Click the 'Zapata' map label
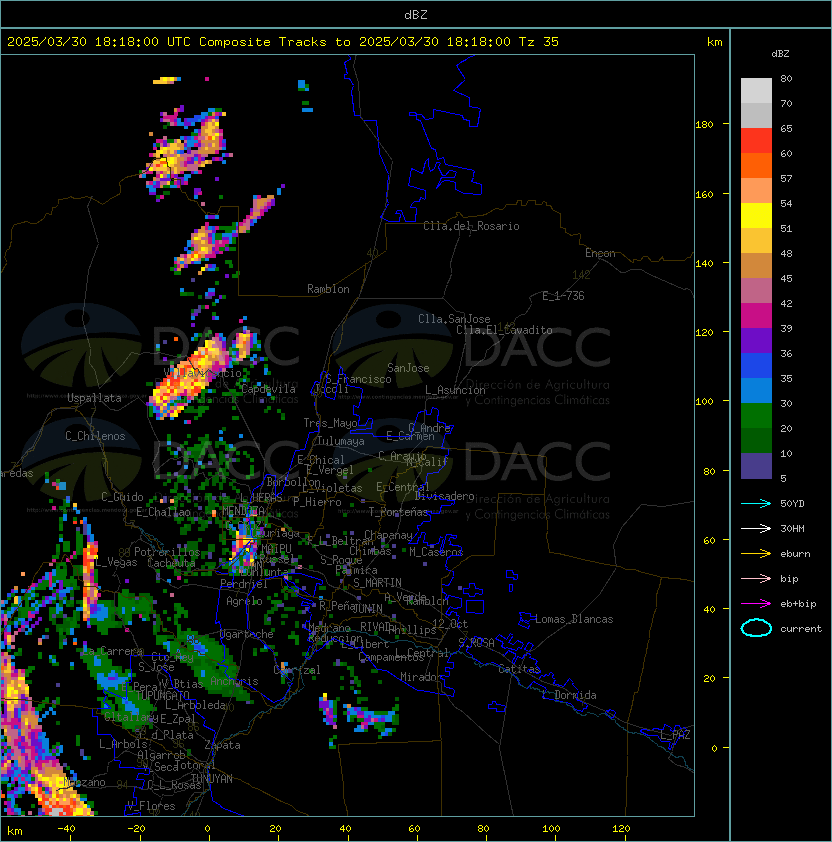 tap(222, 745)
